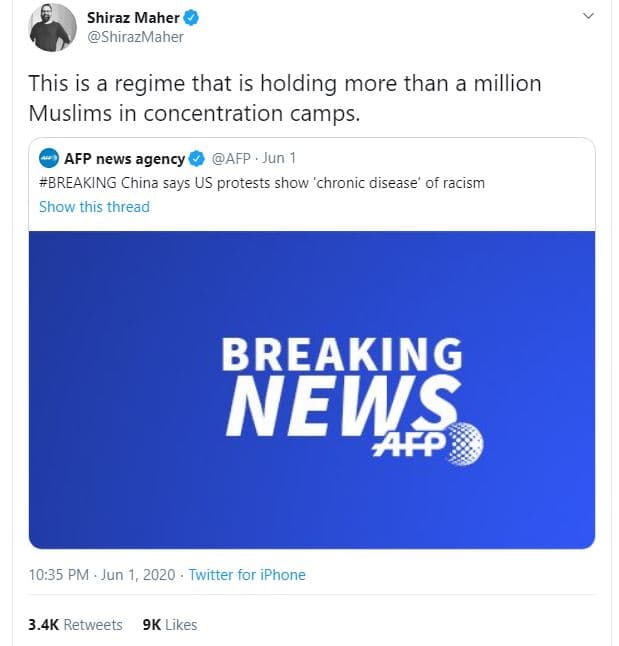Click the 10:35 PM Jun 1, 2020 timestamp
The width and height of the screenshot is (619, 646).
pyautogui.click(x=101, y=575)
